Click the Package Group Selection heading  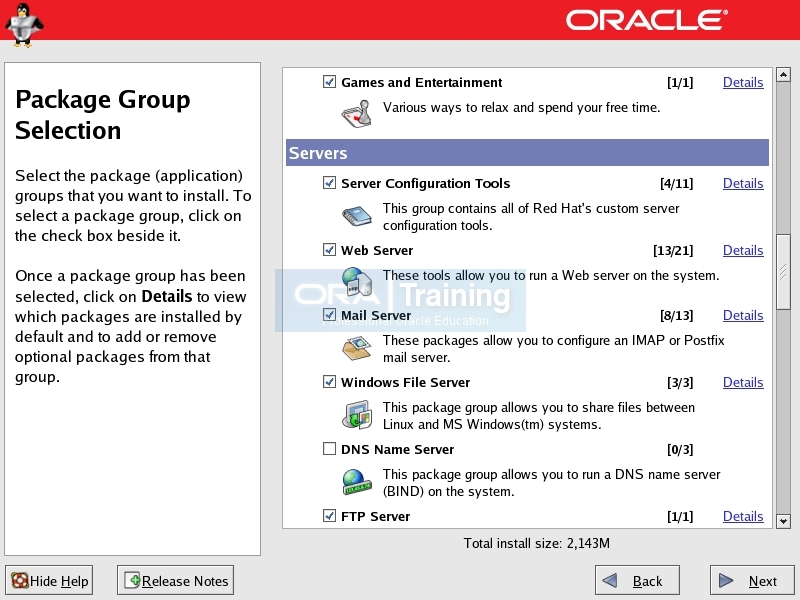(103, 114)
